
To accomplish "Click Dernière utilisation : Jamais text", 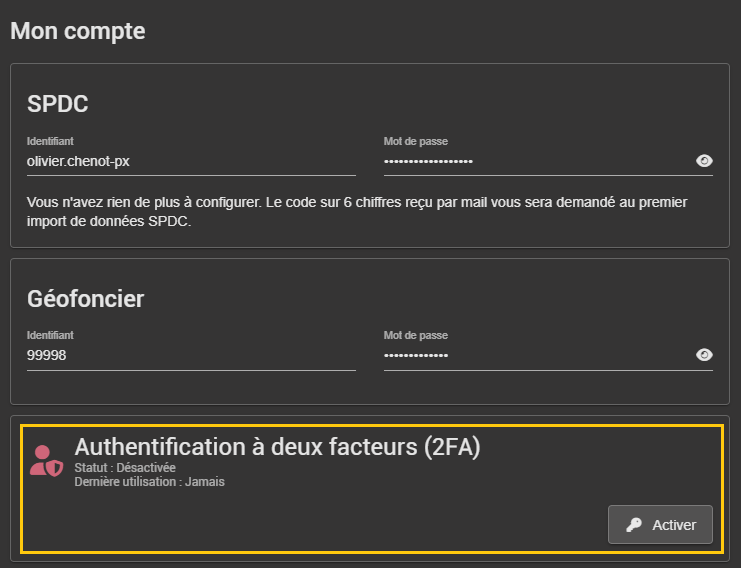I will 149,482.
